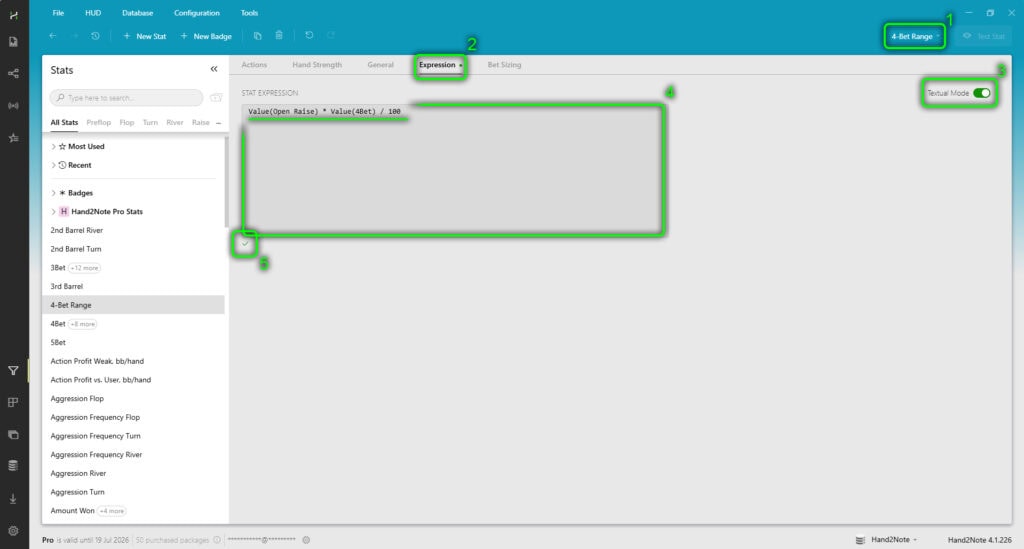Select the Aggression Frequency Turn stat

click(x=95, y=436)
